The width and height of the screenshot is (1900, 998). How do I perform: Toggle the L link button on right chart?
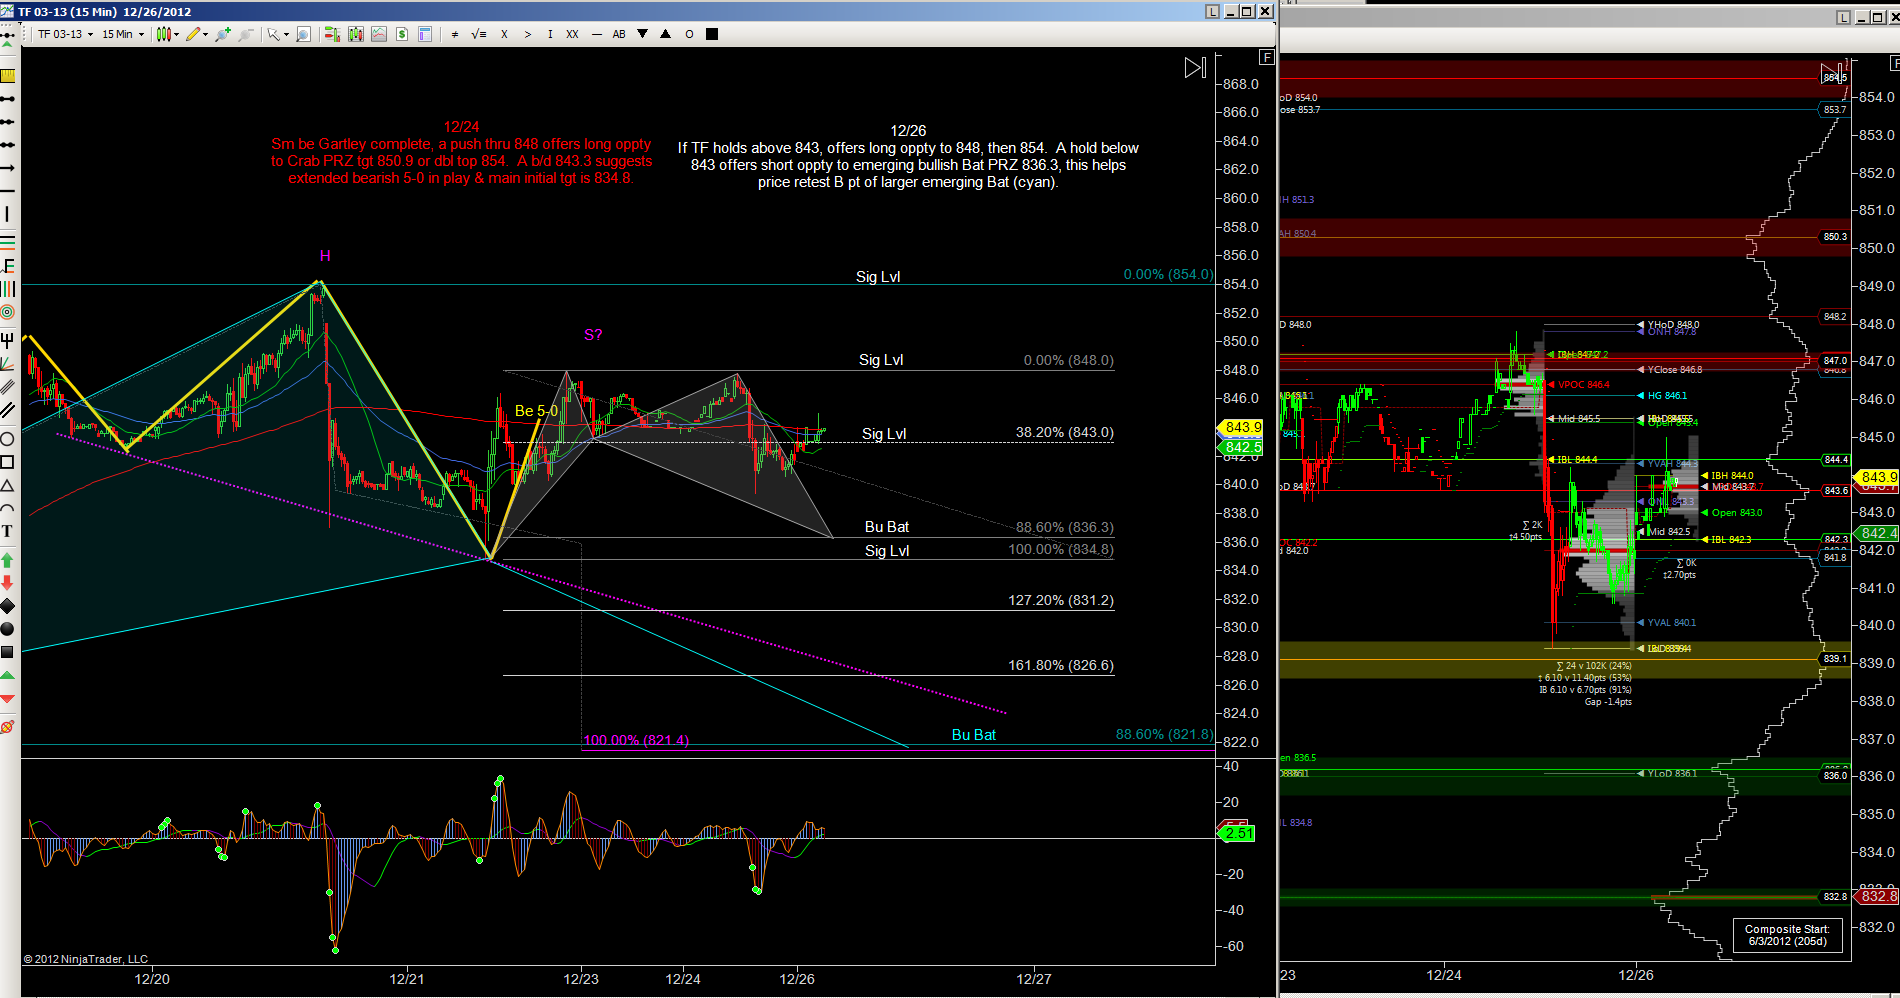tap(1843, 17)
